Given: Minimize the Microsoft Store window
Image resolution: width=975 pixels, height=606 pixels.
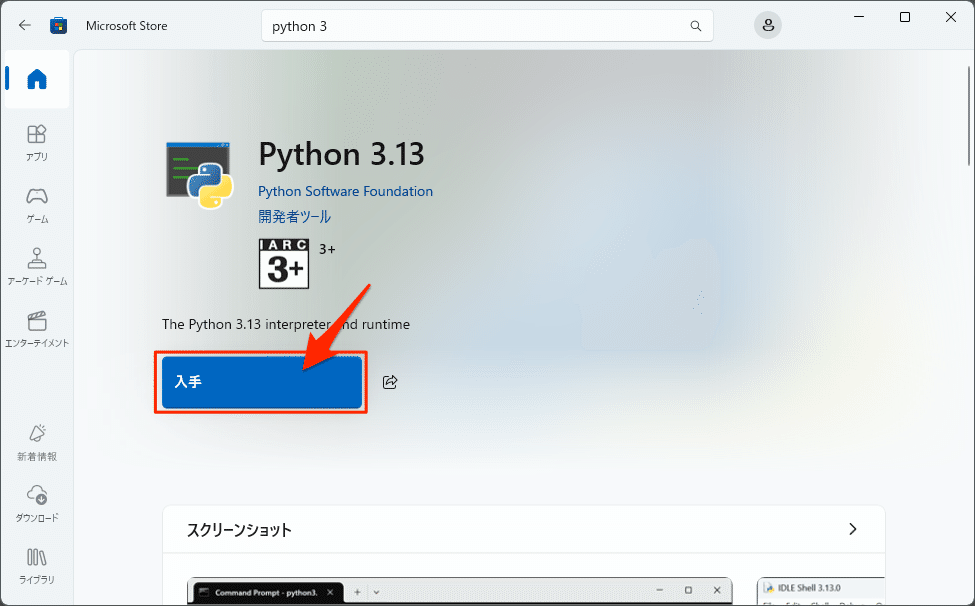Looking at the screenshot, I should [859, 17].
